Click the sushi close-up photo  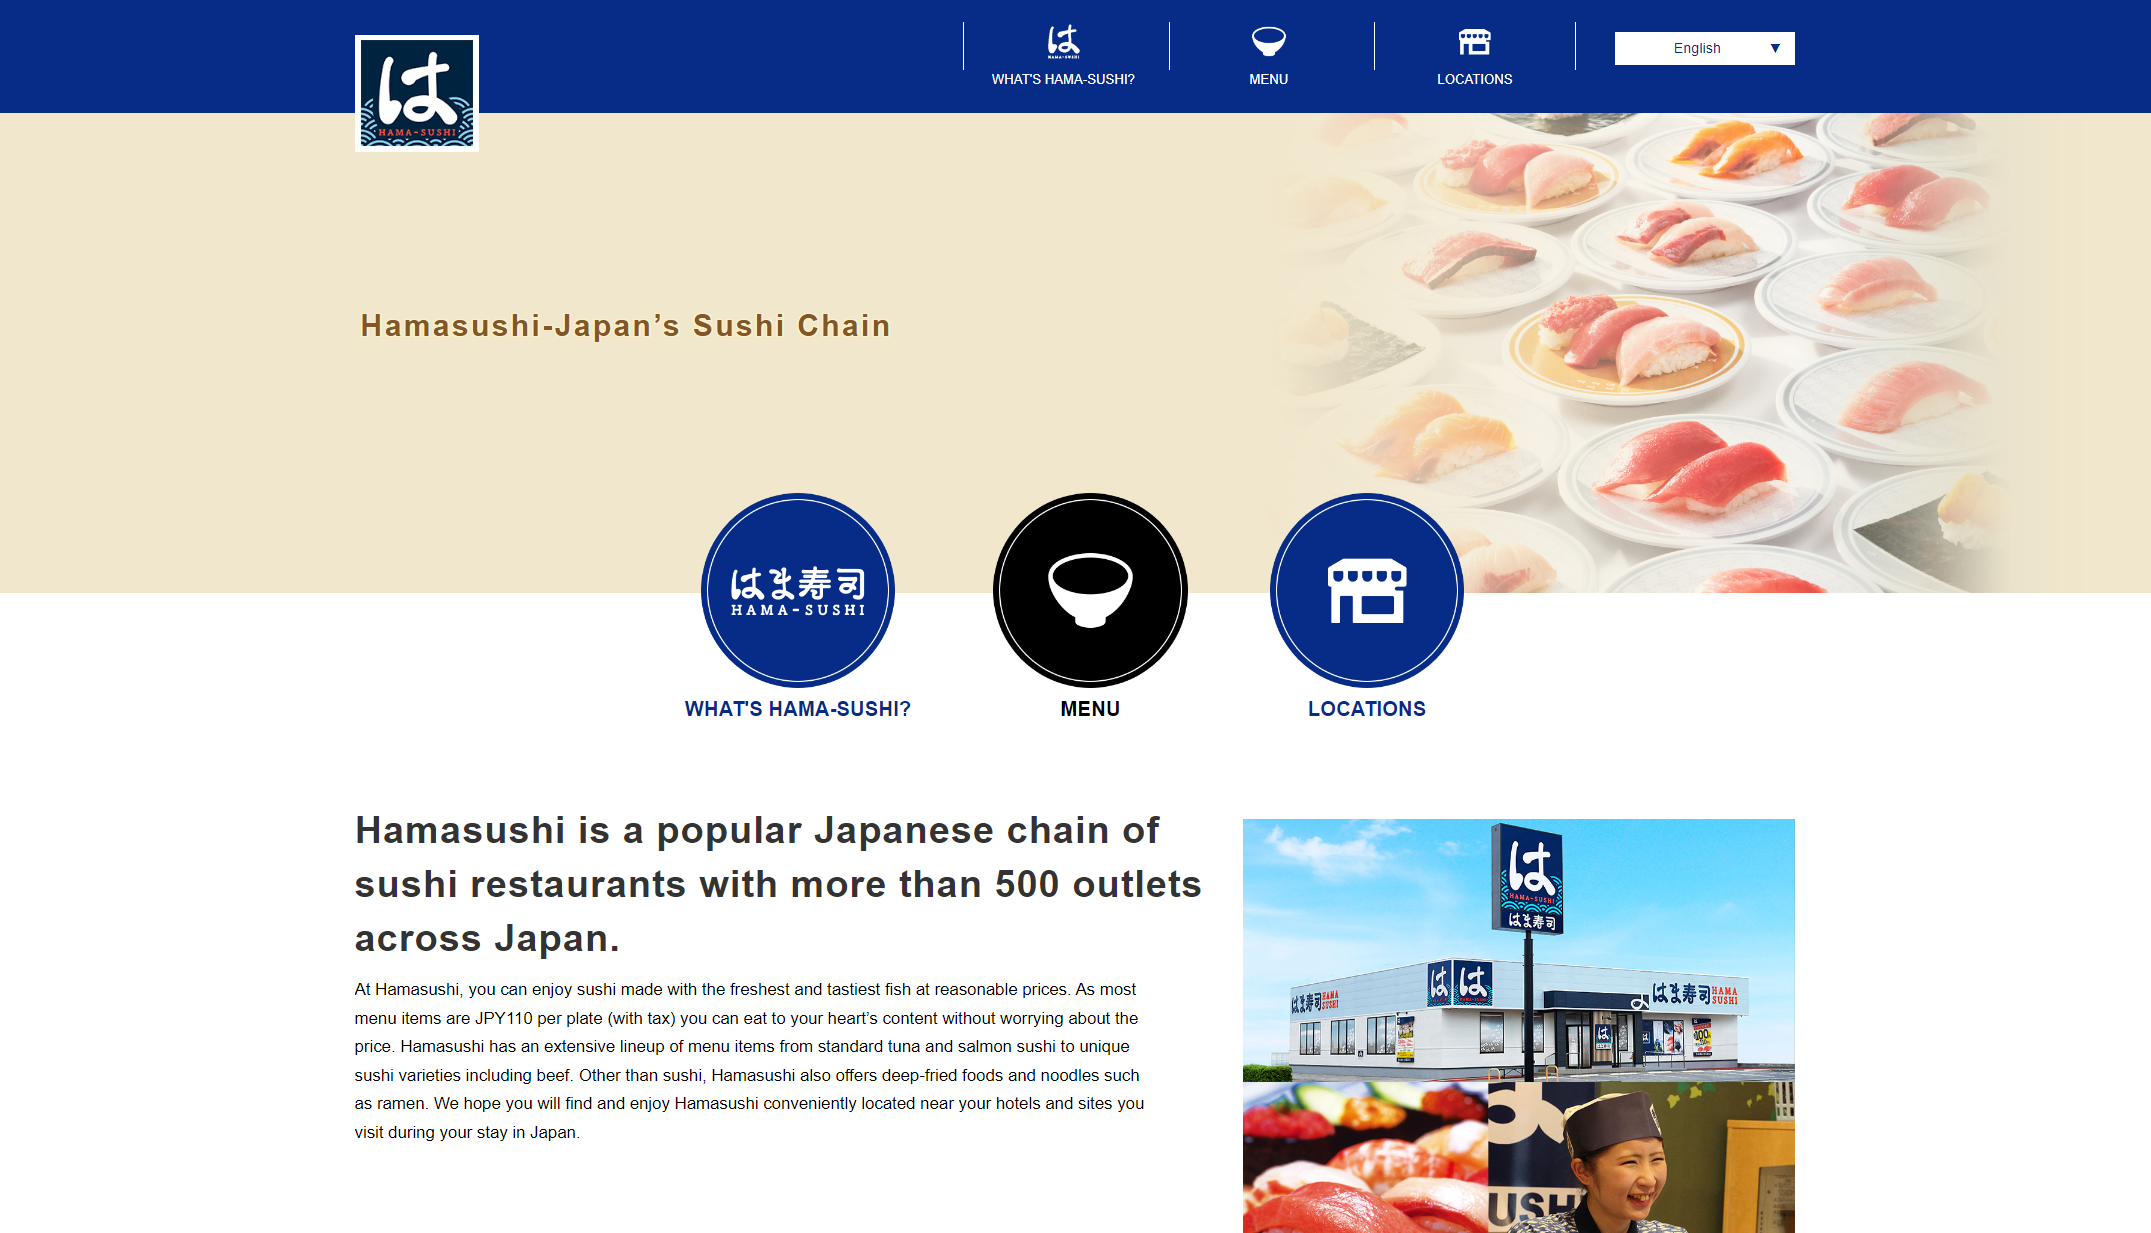[x=1365, y=1157]
